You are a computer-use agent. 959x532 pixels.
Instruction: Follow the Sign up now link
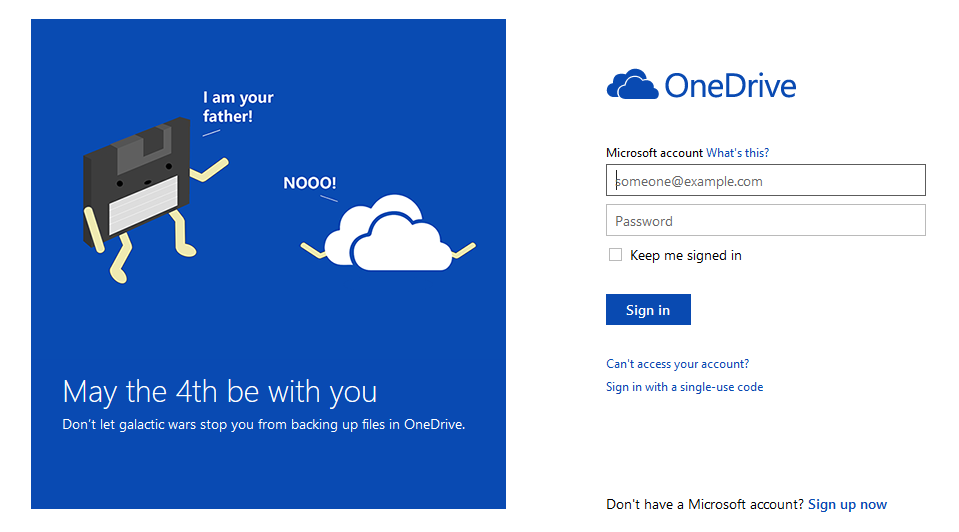pyautogui.click(x=847, y=504)
